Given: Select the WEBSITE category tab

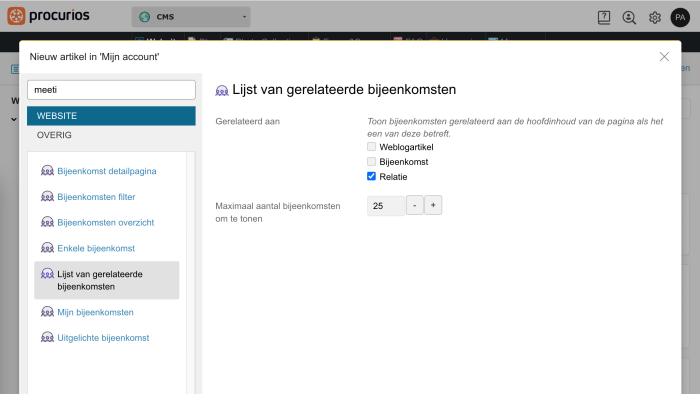Looking at the screenshot, I should [111, 116].
